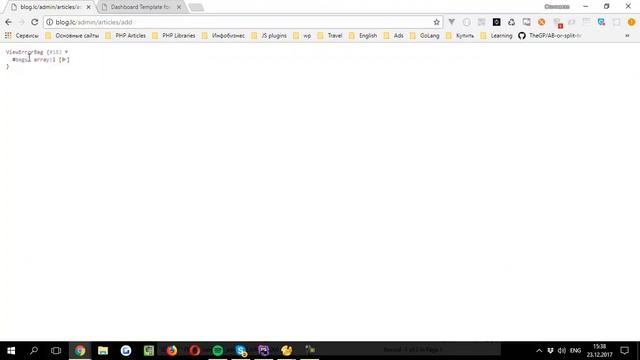The image size is (640, 360).
Task: Open Spotify from the taskbar
Action: pos(218,350)
